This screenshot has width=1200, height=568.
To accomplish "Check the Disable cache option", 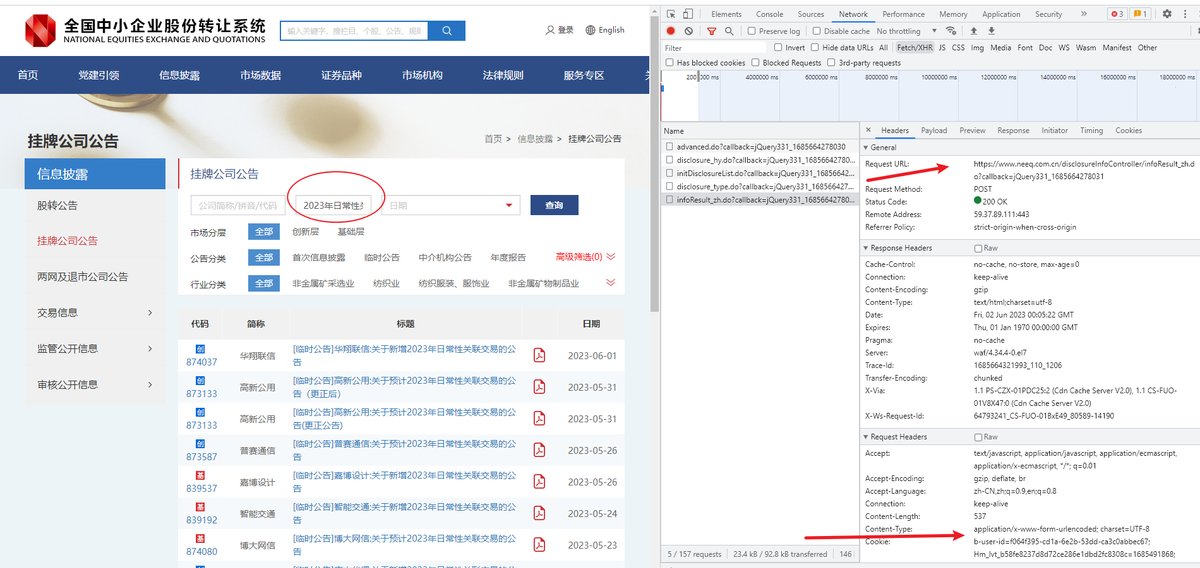I will (818, 31).
